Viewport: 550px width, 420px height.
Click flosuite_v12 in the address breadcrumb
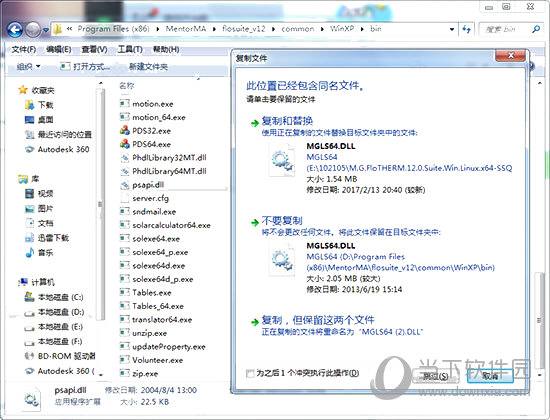click(x=243, y=29)
